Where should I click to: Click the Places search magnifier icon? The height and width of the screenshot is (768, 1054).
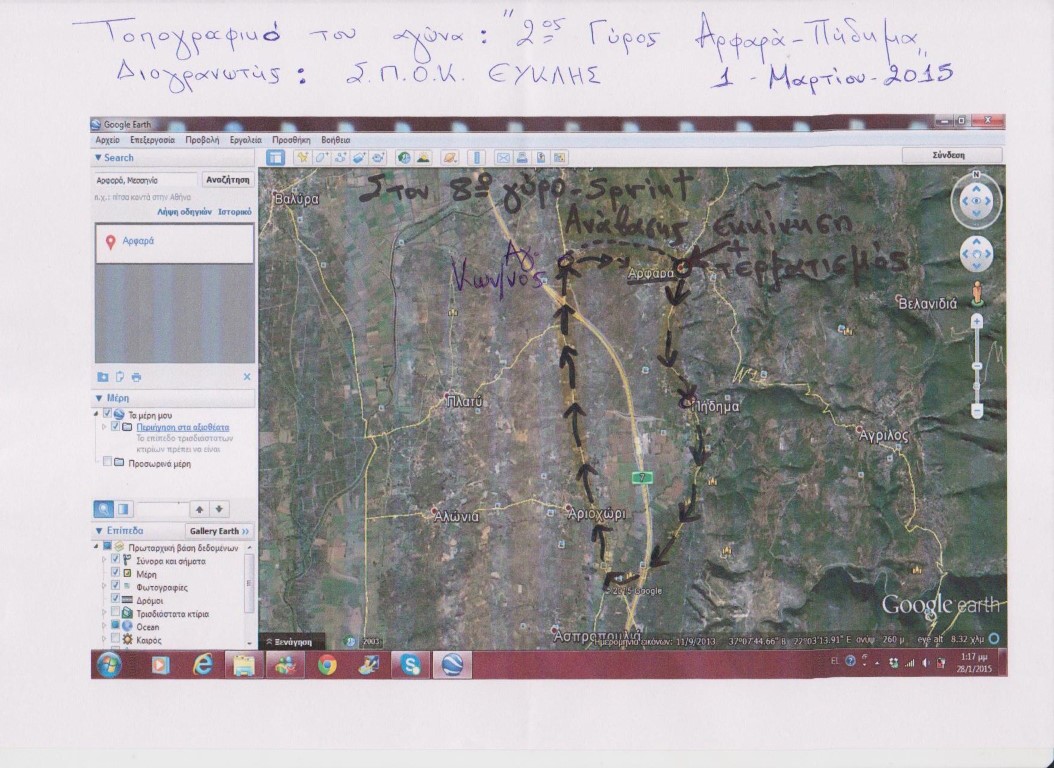pyautogui.click(x=103, y=509)
